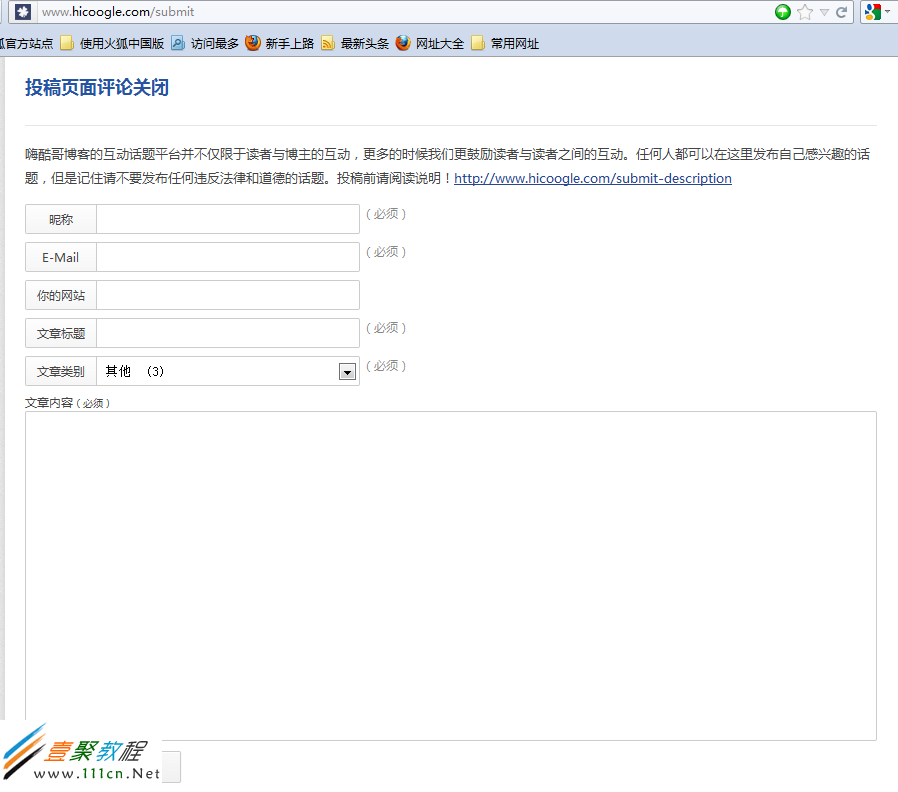
Task: Open the 常用网址 bookmark folder
Action: coord(505,43)
